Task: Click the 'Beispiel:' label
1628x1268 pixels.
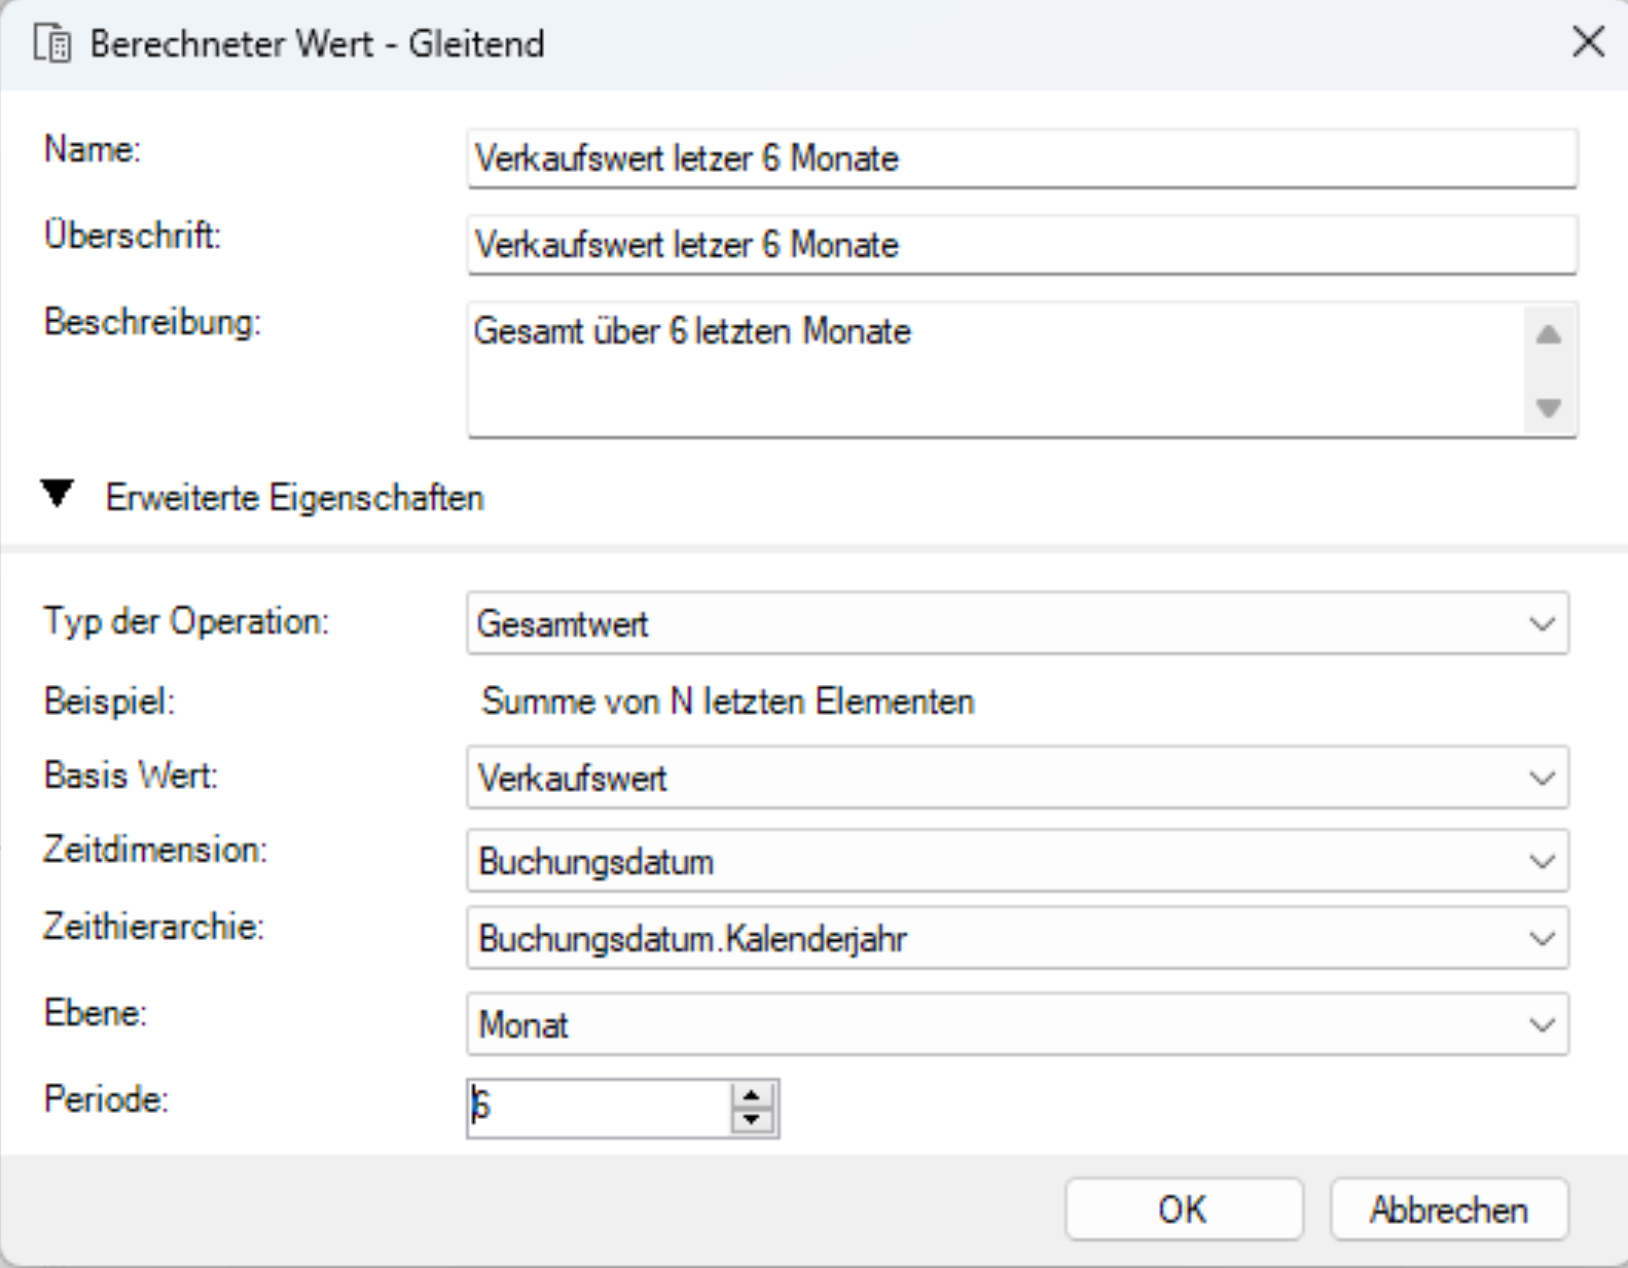Action: coord(109,701)
